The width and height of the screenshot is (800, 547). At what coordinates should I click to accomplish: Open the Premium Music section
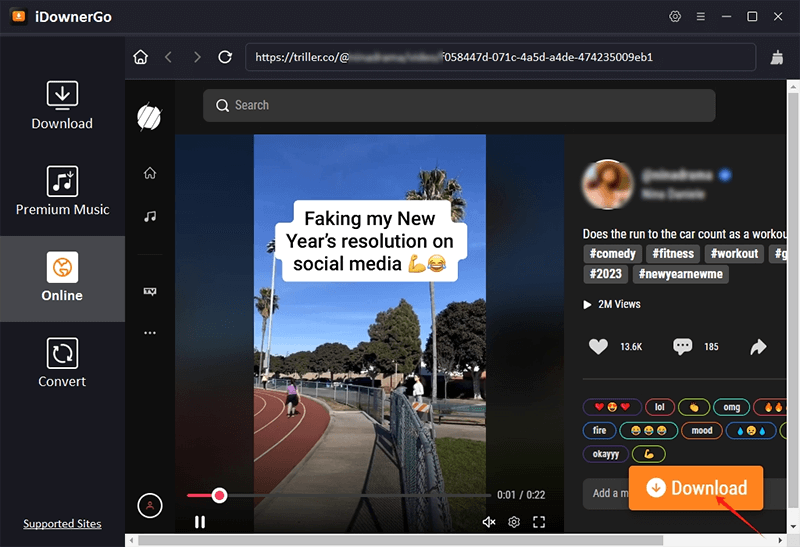(x=62, y=191)
